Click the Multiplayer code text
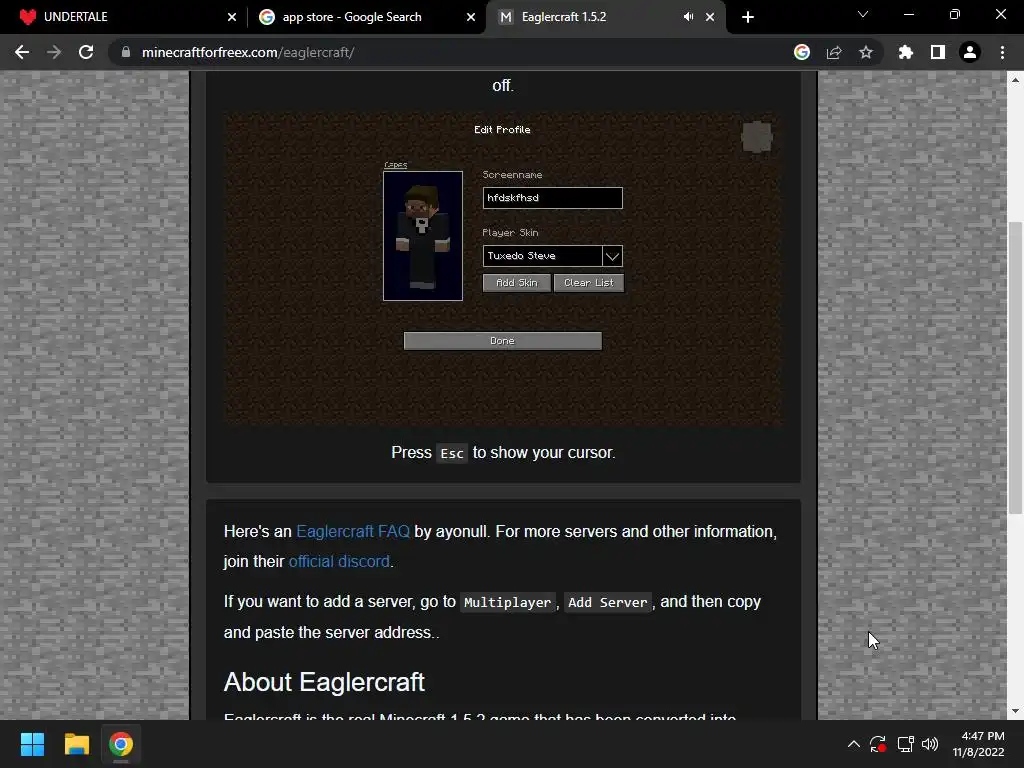1024x768 pixels. (x=507, y=602)
